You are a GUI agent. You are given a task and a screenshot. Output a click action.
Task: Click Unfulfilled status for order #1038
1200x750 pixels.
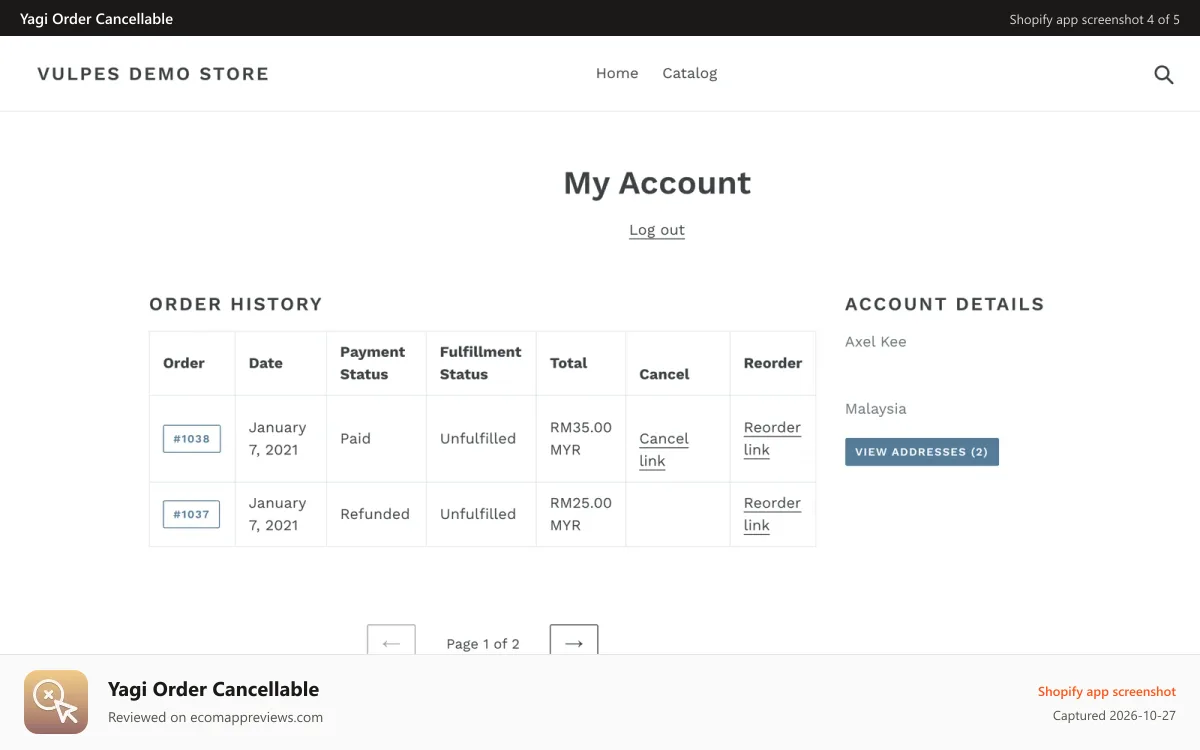coord(478,438)
